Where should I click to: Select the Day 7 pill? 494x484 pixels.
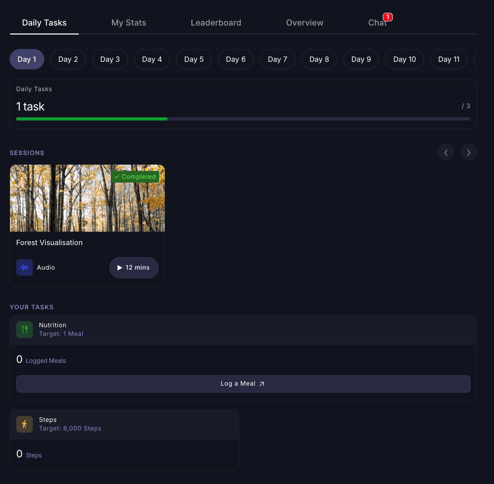tap(277, 59)
